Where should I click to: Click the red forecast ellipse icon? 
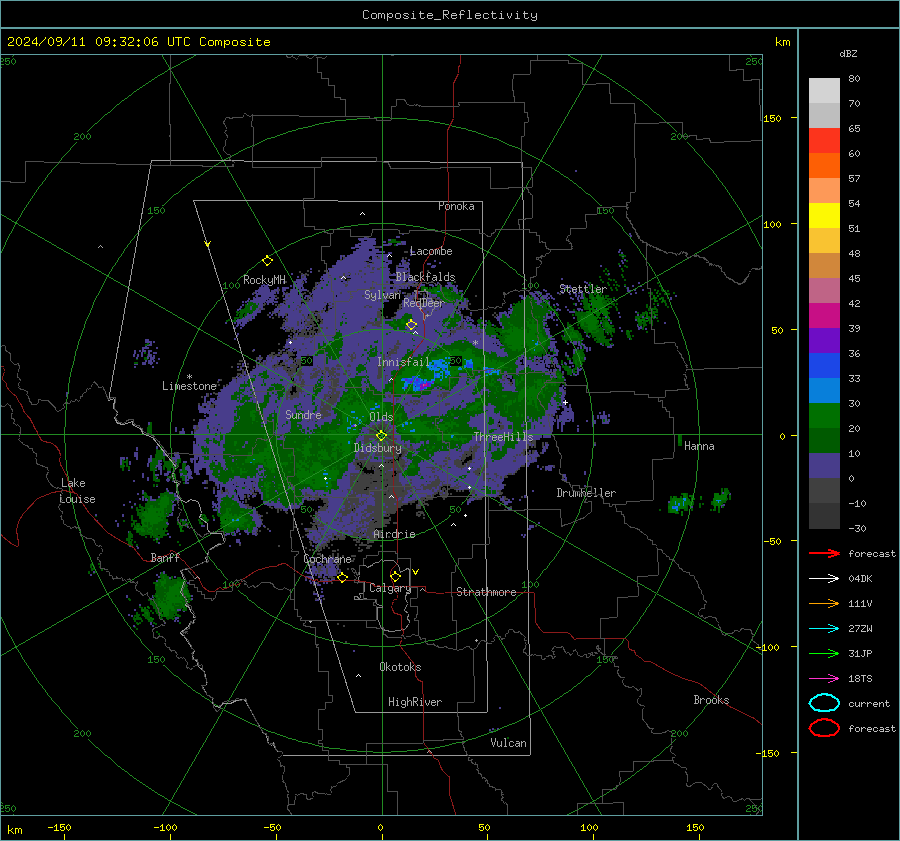point(824,728)
